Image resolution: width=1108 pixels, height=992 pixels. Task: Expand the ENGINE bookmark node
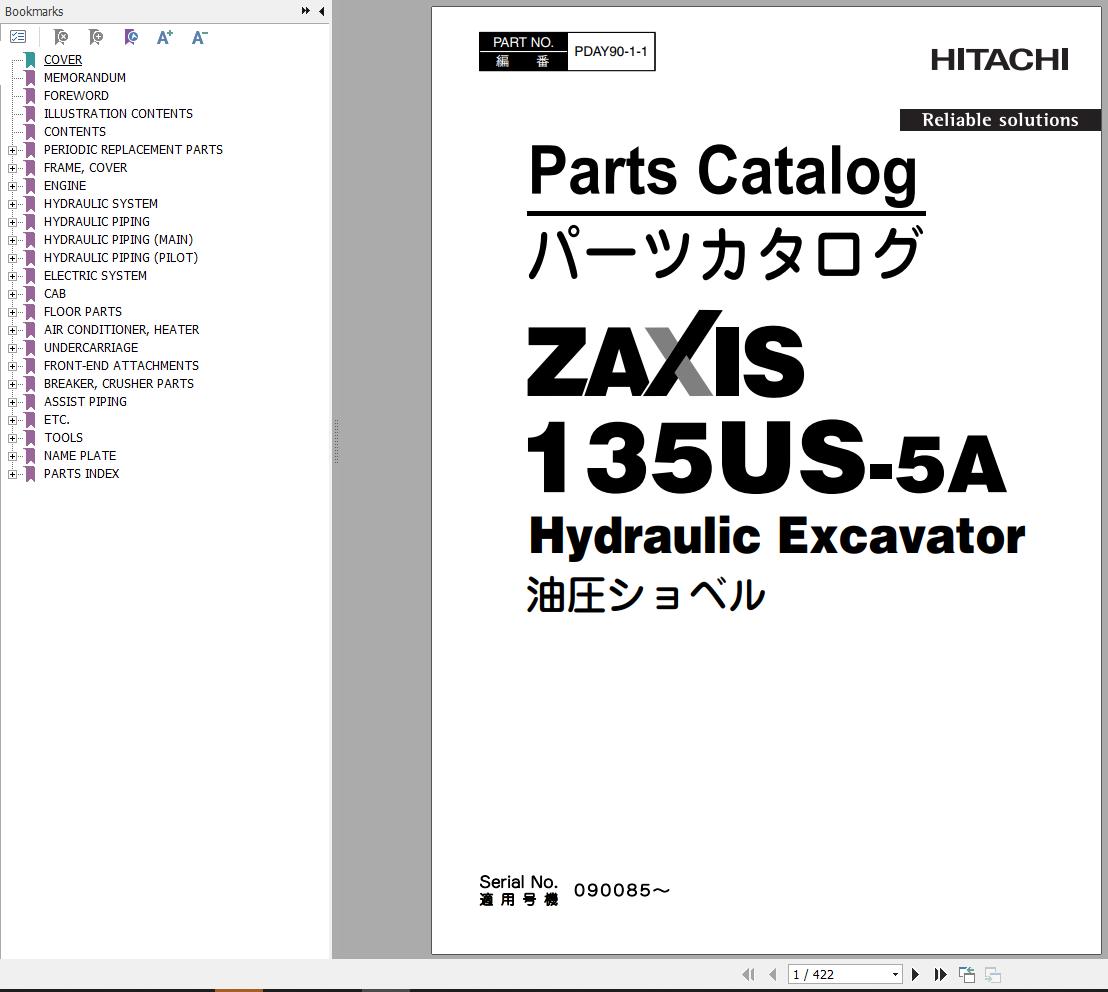(12, 187)
